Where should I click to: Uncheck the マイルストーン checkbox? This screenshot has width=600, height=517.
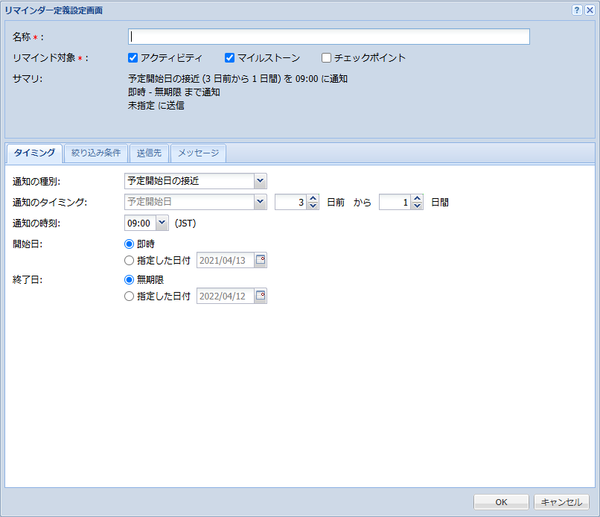click(230, 58)
